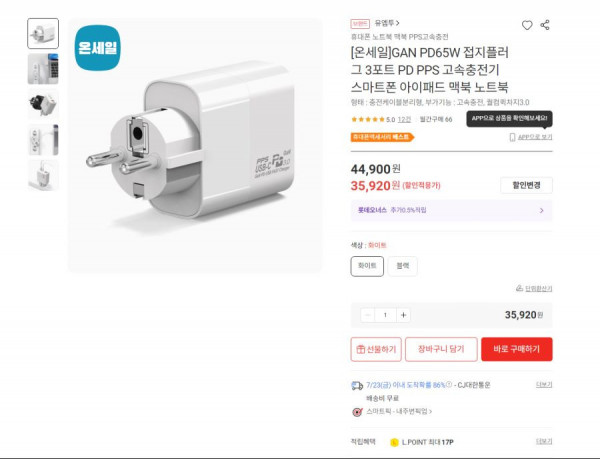Open the 단위환산기 unit converter

(x=534, y=288)
